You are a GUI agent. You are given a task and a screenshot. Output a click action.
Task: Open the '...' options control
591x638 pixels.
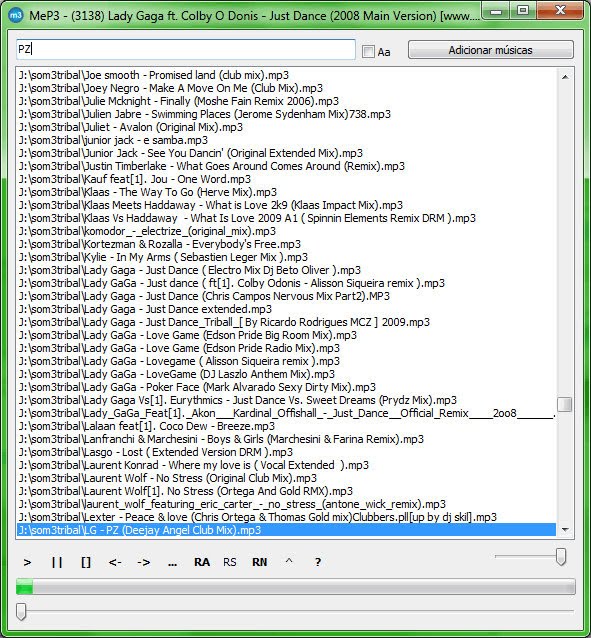172,563
